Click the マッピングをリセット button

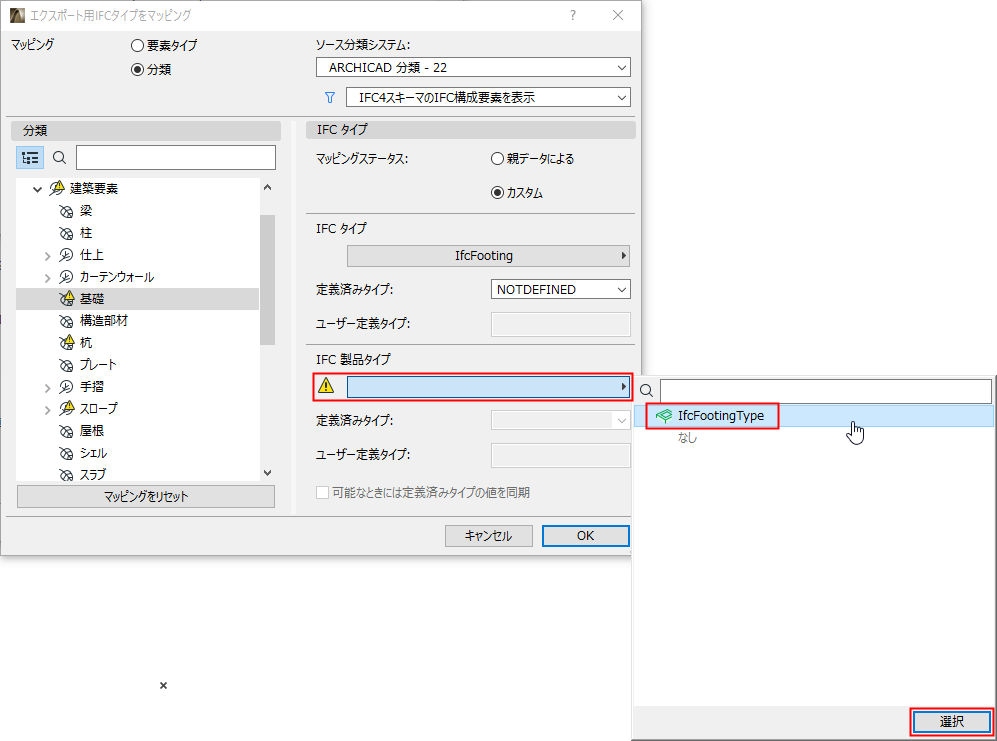tap(146, 497)
